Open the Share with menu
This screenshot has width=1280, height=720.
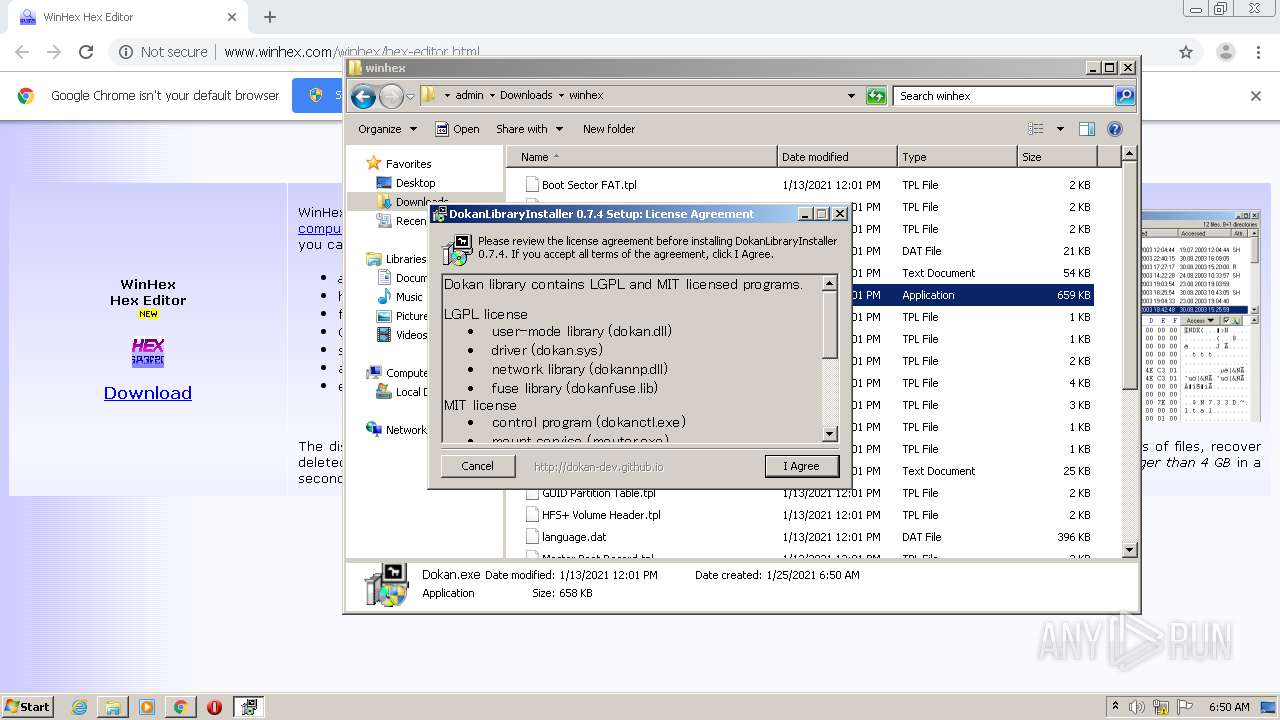click(x=530, y=129)
